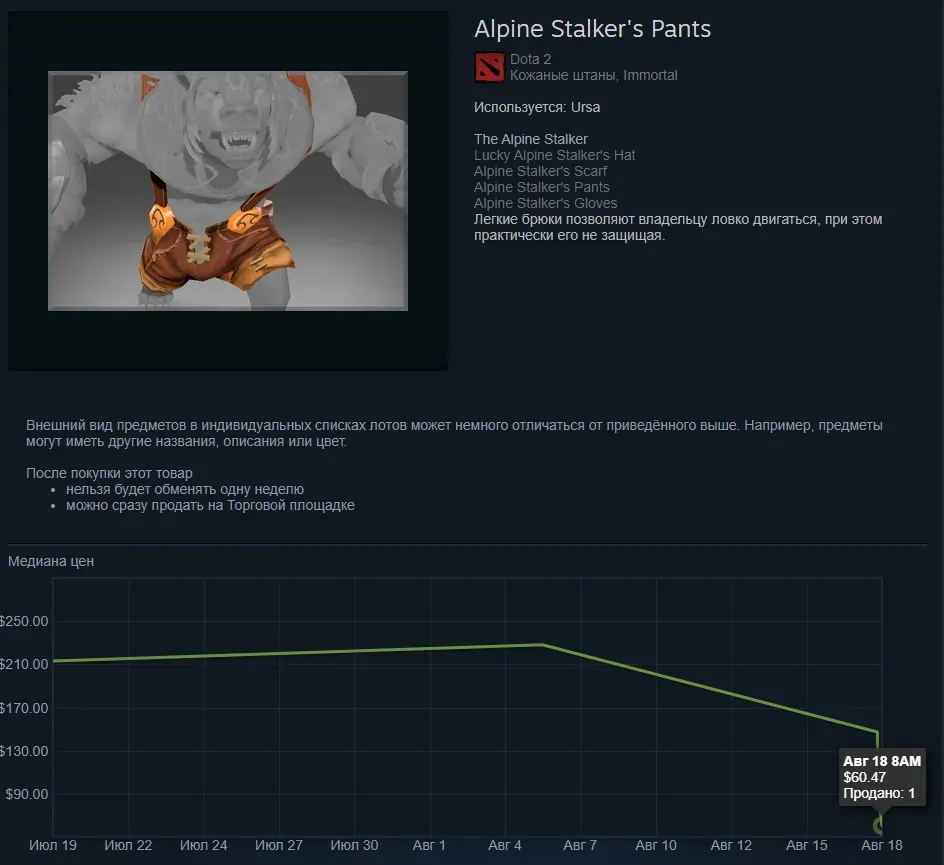Open Alpine Stalker's Pants set entry
The image size is (944, 865).
coord(541,187)
